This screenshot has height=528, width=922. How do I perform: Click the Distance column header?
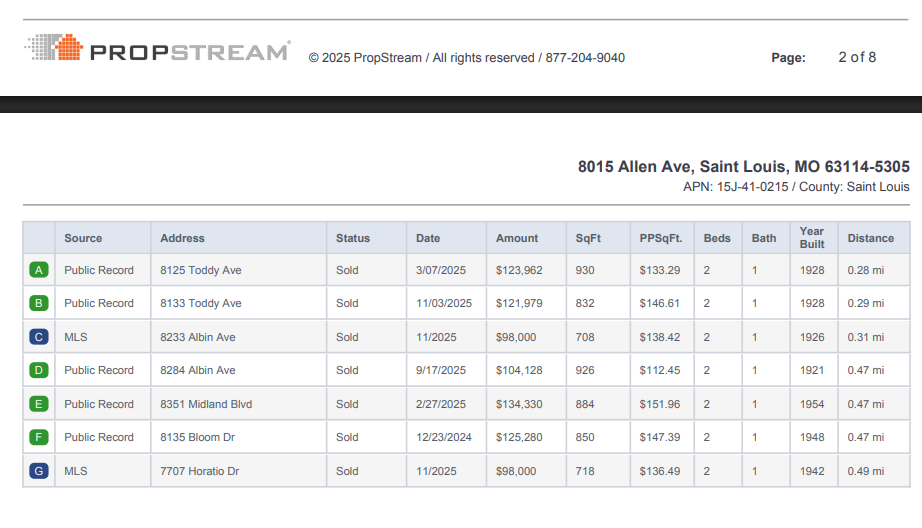tap(871, 238)
